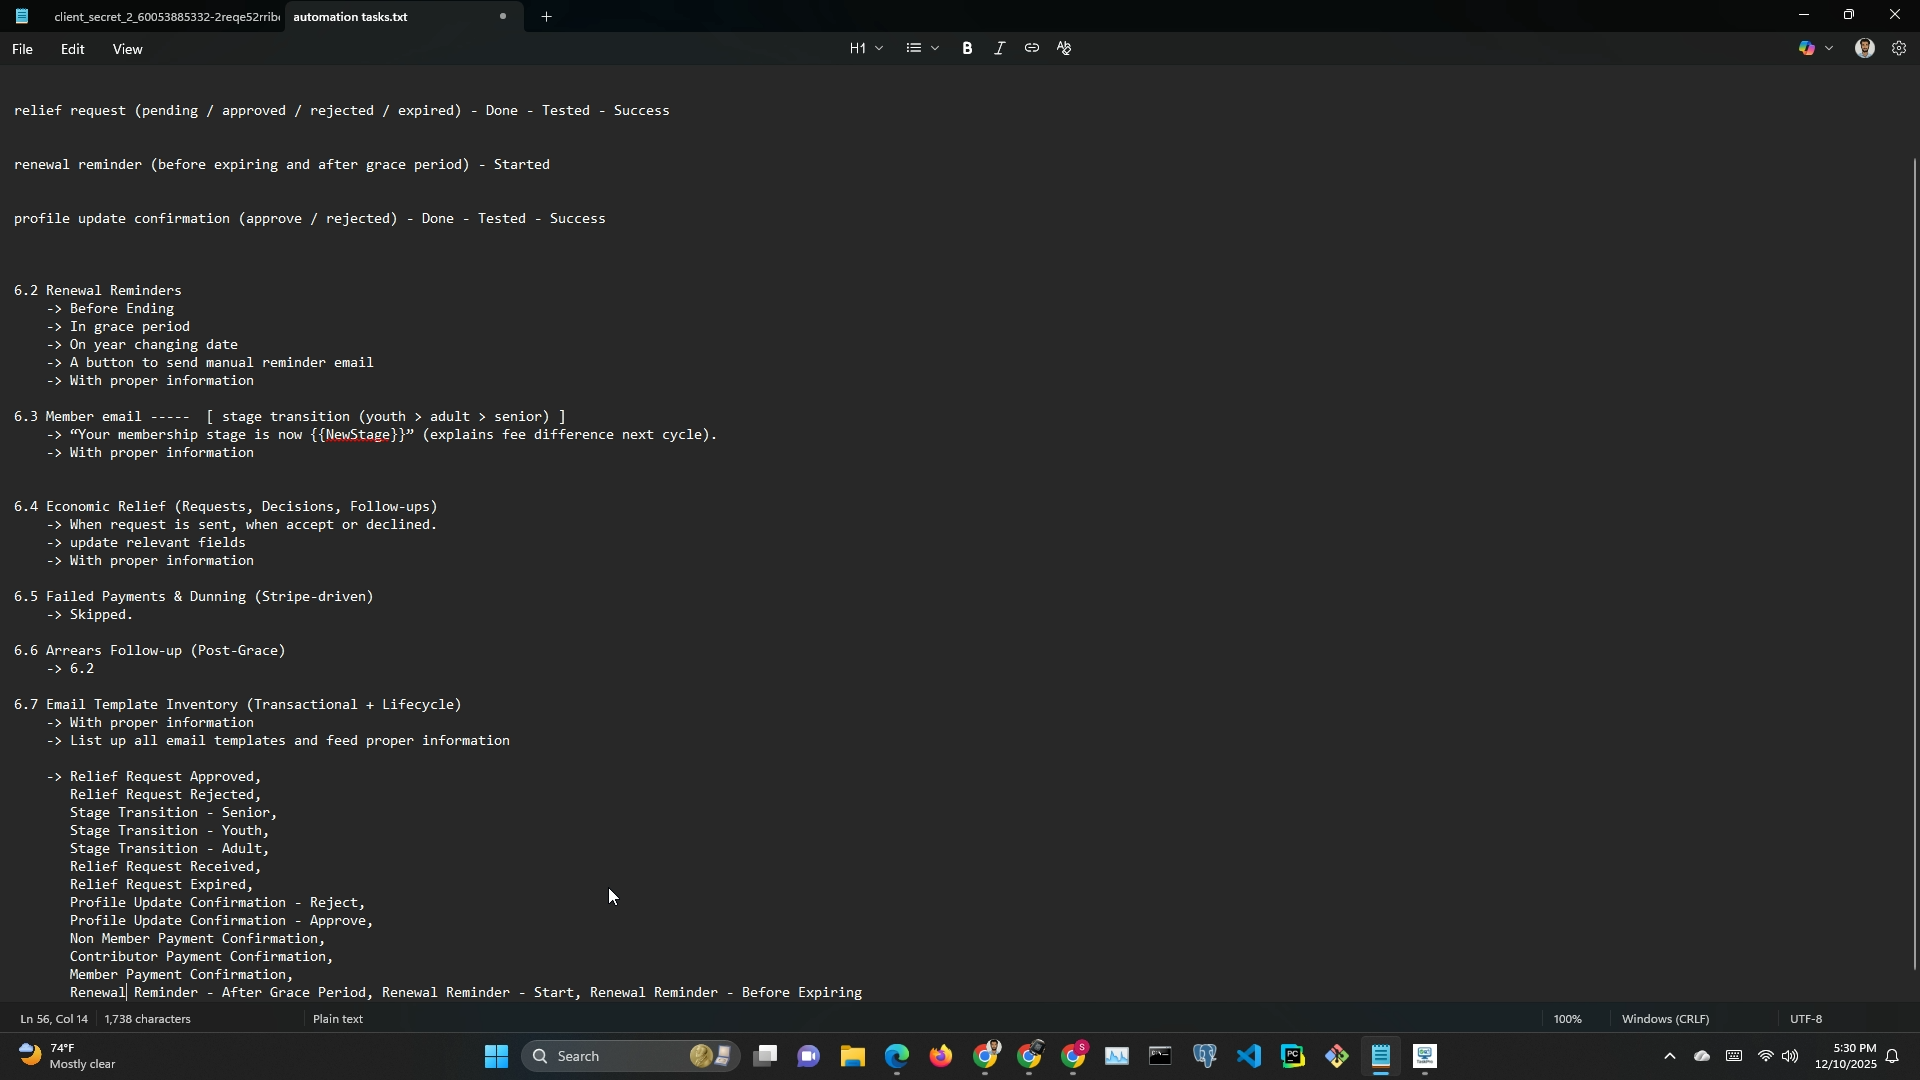Click the clear formatting icon
Image resolution: width=1920 pixels, height=1080 pixels.
1064,48
